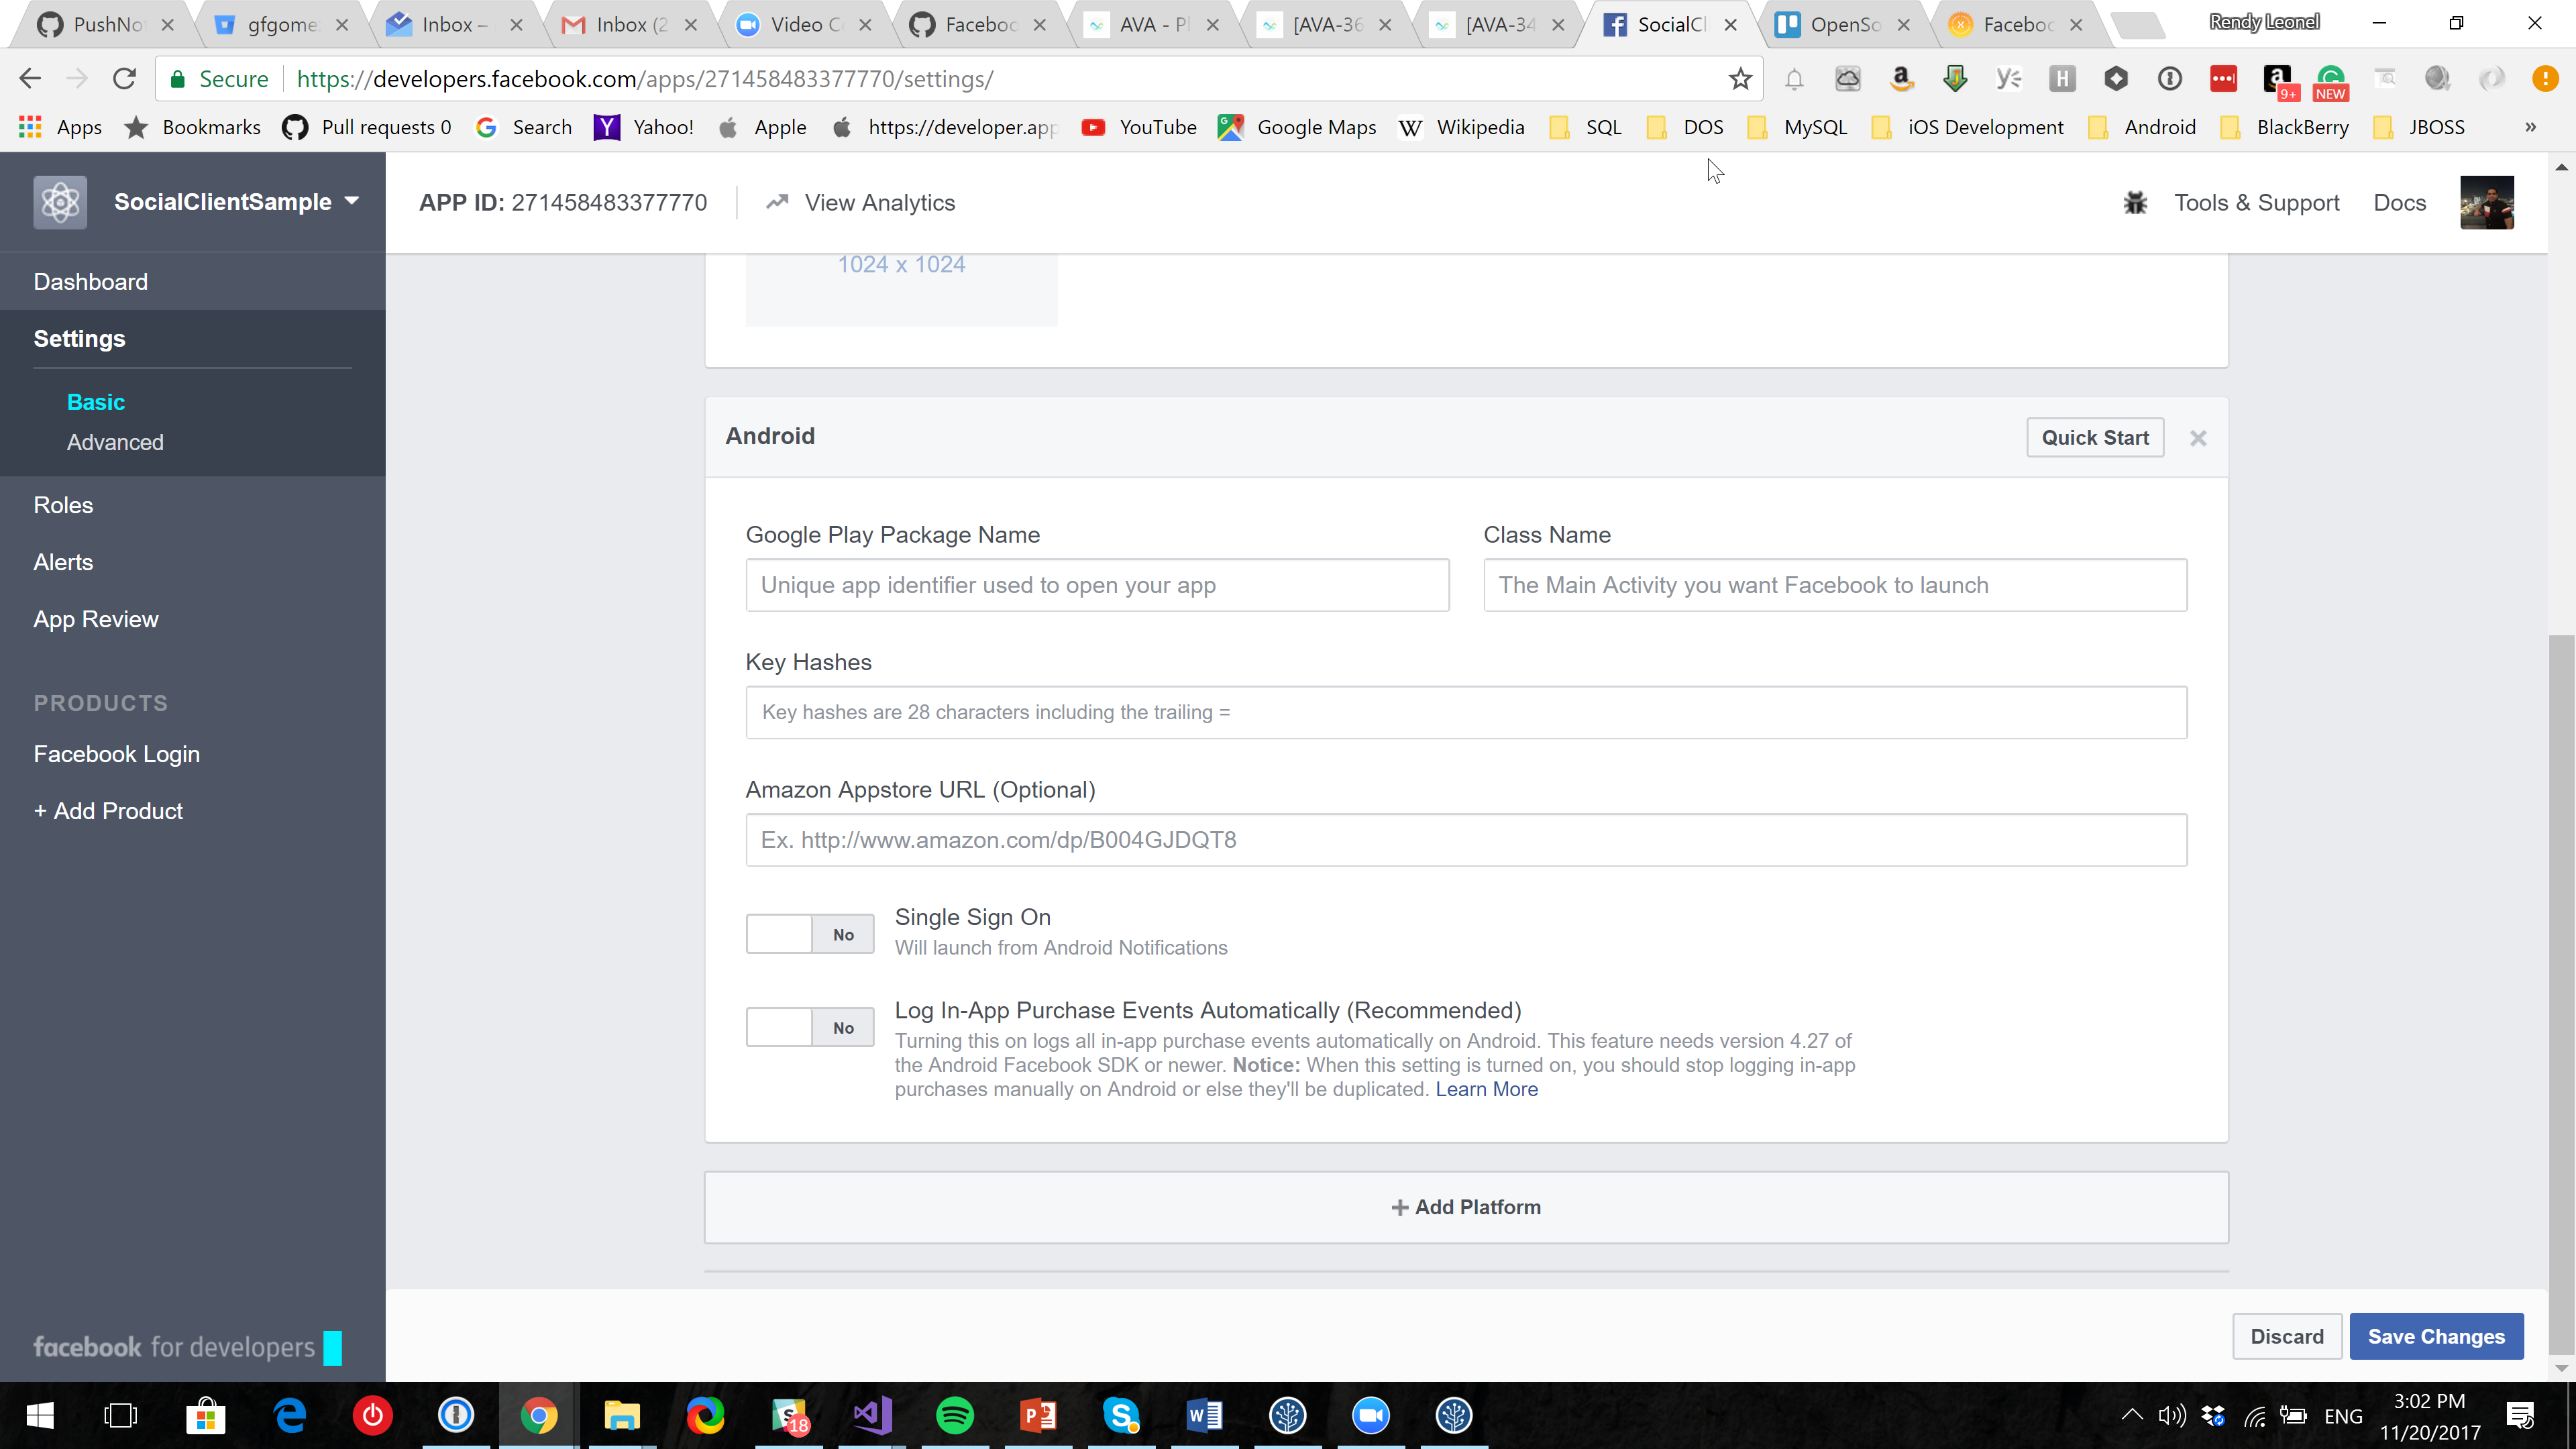Bookmark this page with the star icon
Image resolution: width=2576 pixels, height=1449 pixels.
pos(1740,79)
